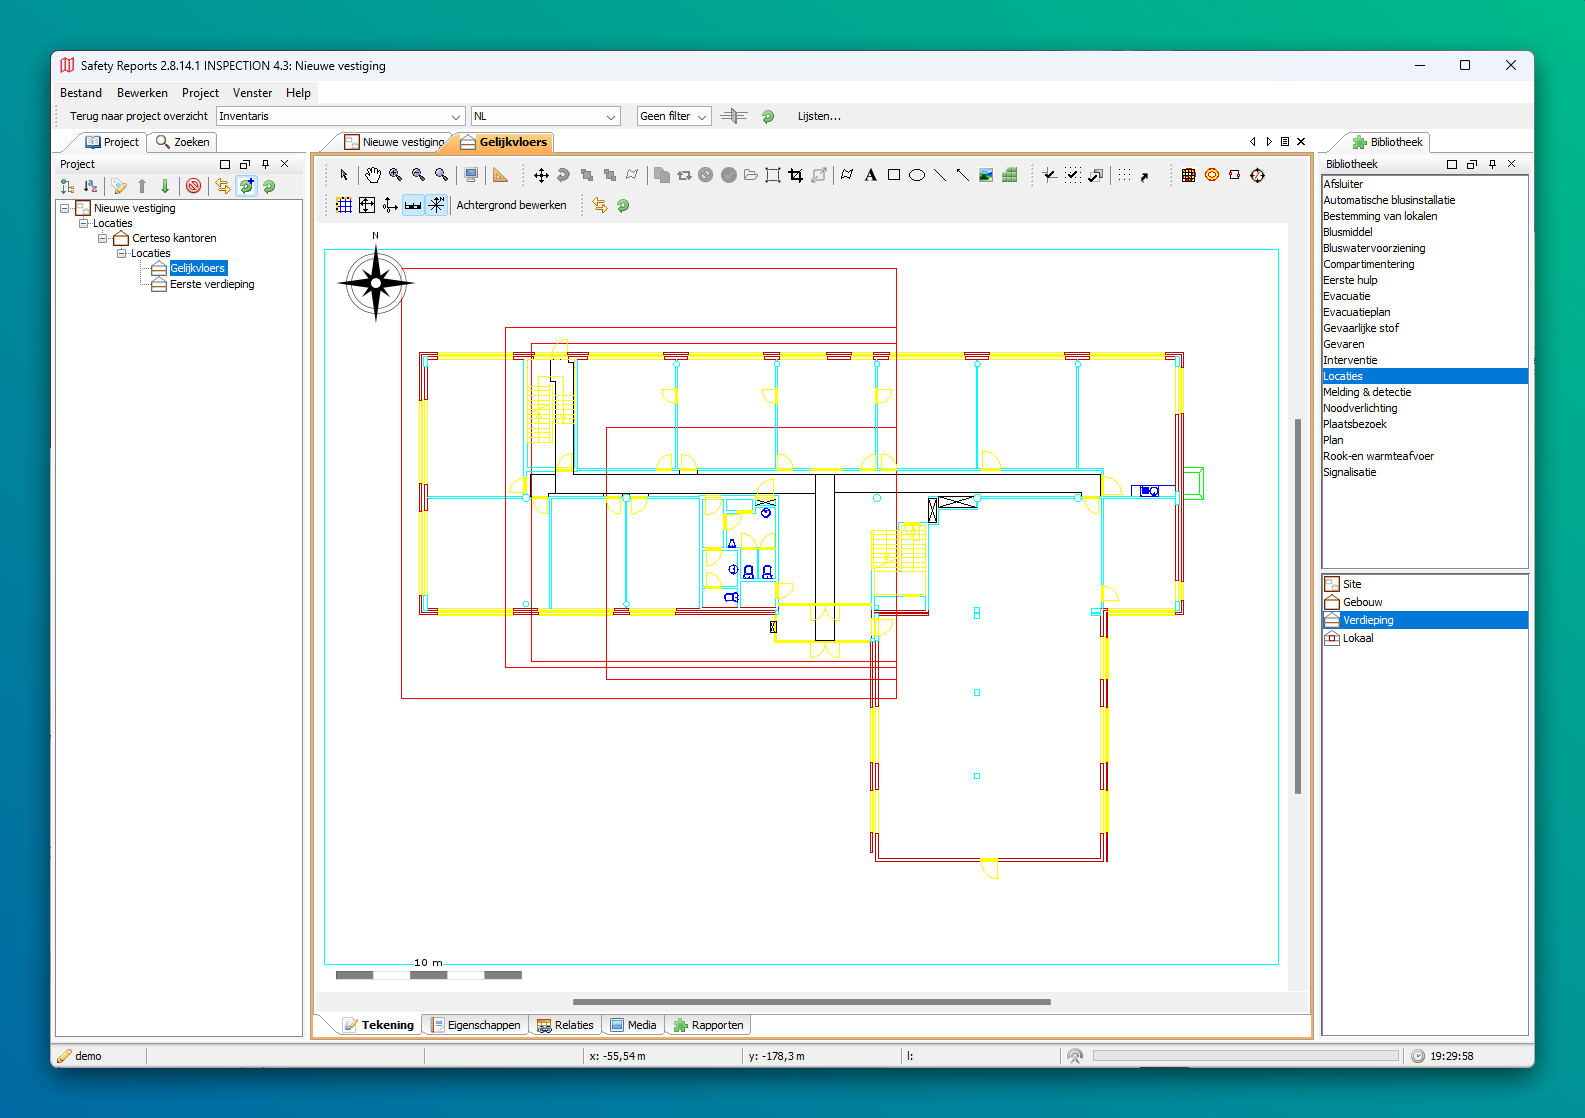Image resolution: width=1585 pixels, height=1118 pixels.
Task: Select the crop tool in toolbar
Action: [x=796, y=175]
